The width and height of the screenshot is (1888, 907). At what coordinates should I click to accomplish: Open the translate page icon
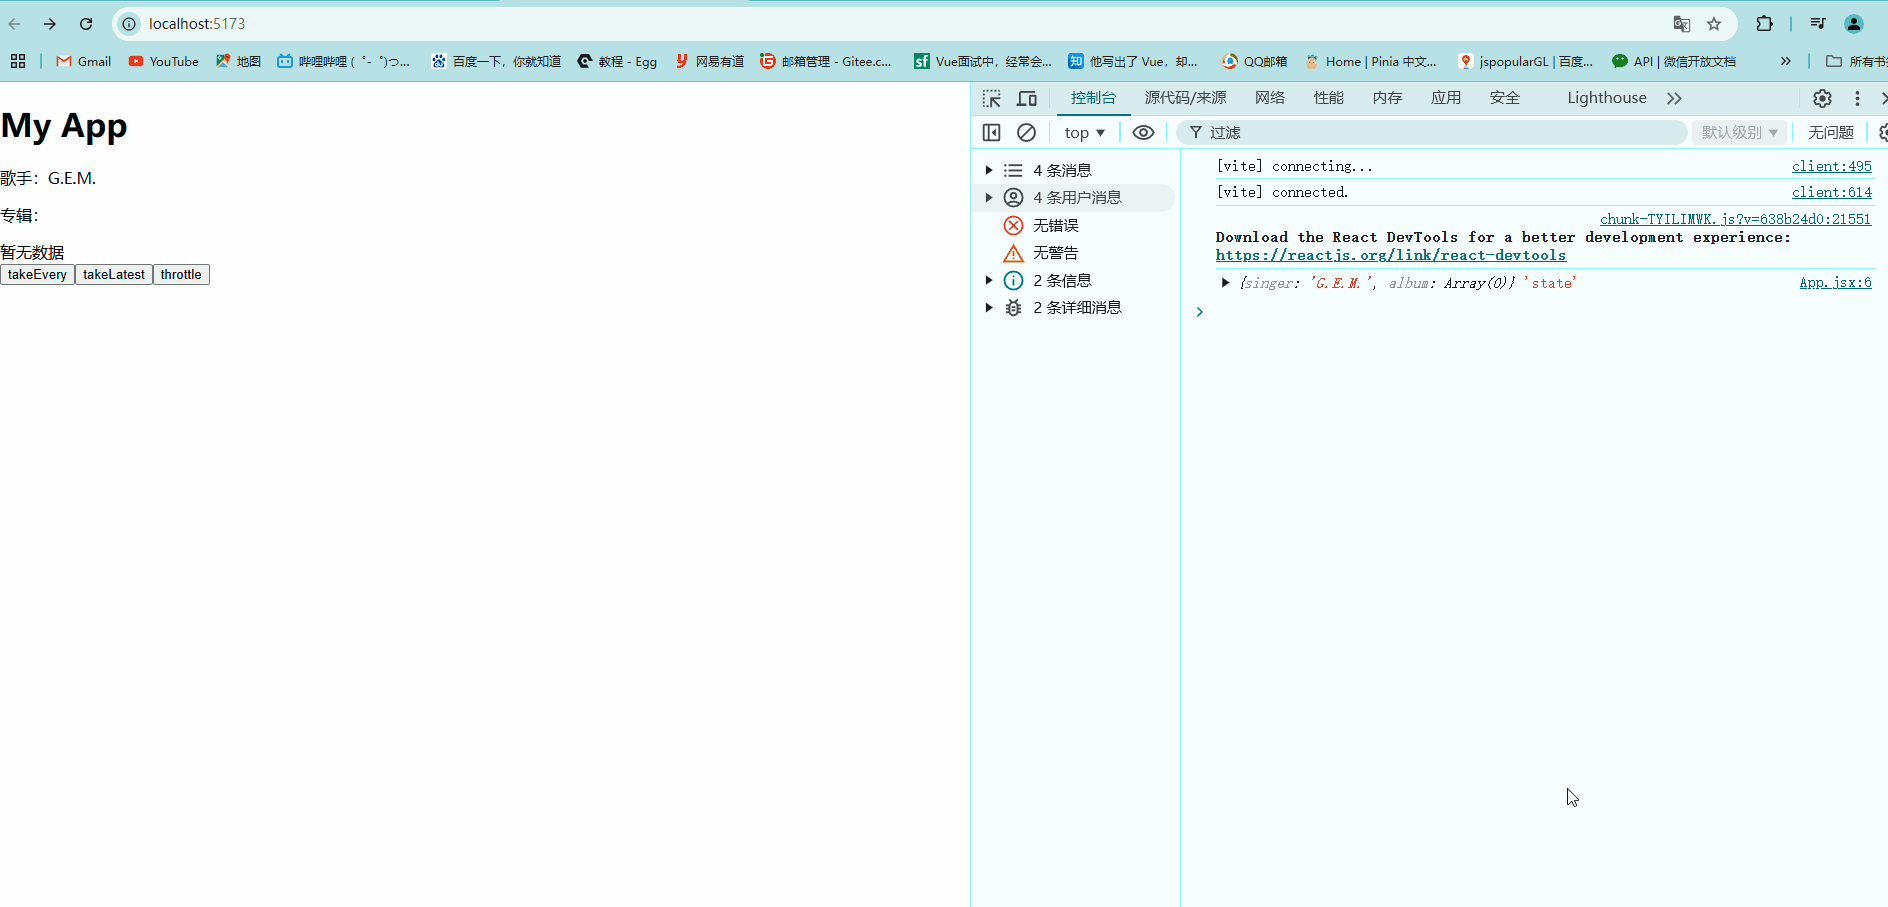1682,23
